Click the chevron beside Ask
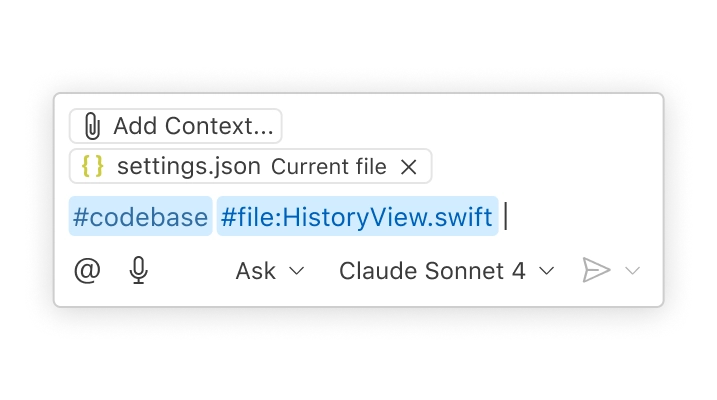The height and width of the screenshot is (400, 717). point(296,271)
